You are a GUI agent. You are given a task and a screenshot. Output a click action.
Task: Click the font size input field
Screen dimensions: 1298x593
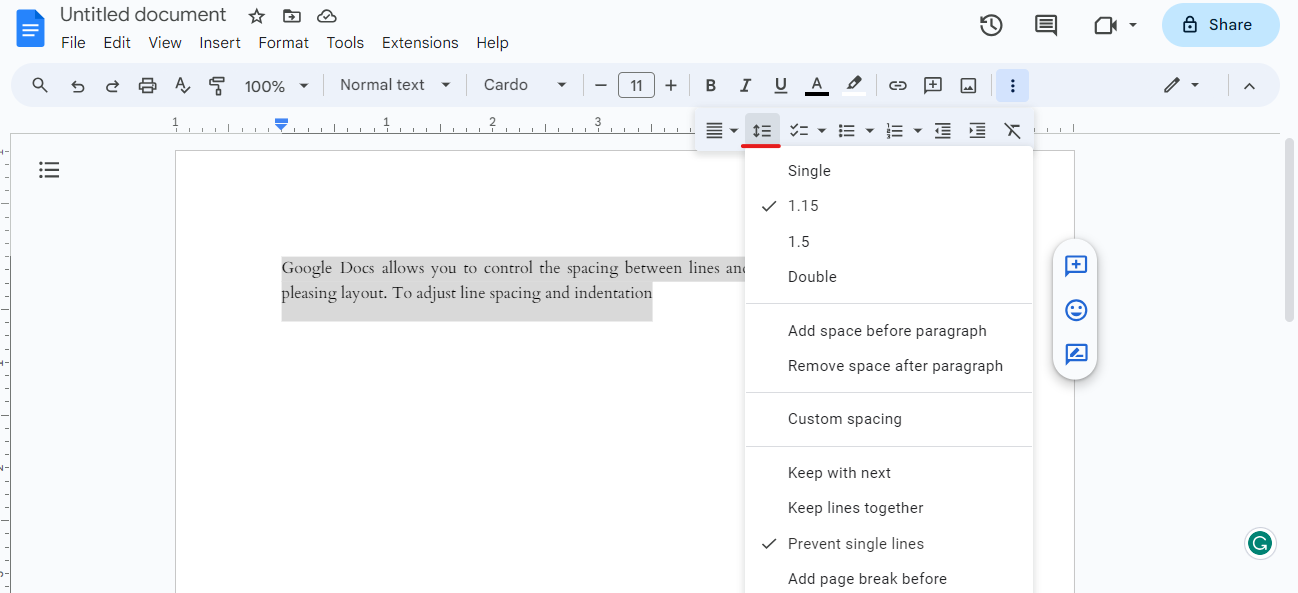[636, 86]
